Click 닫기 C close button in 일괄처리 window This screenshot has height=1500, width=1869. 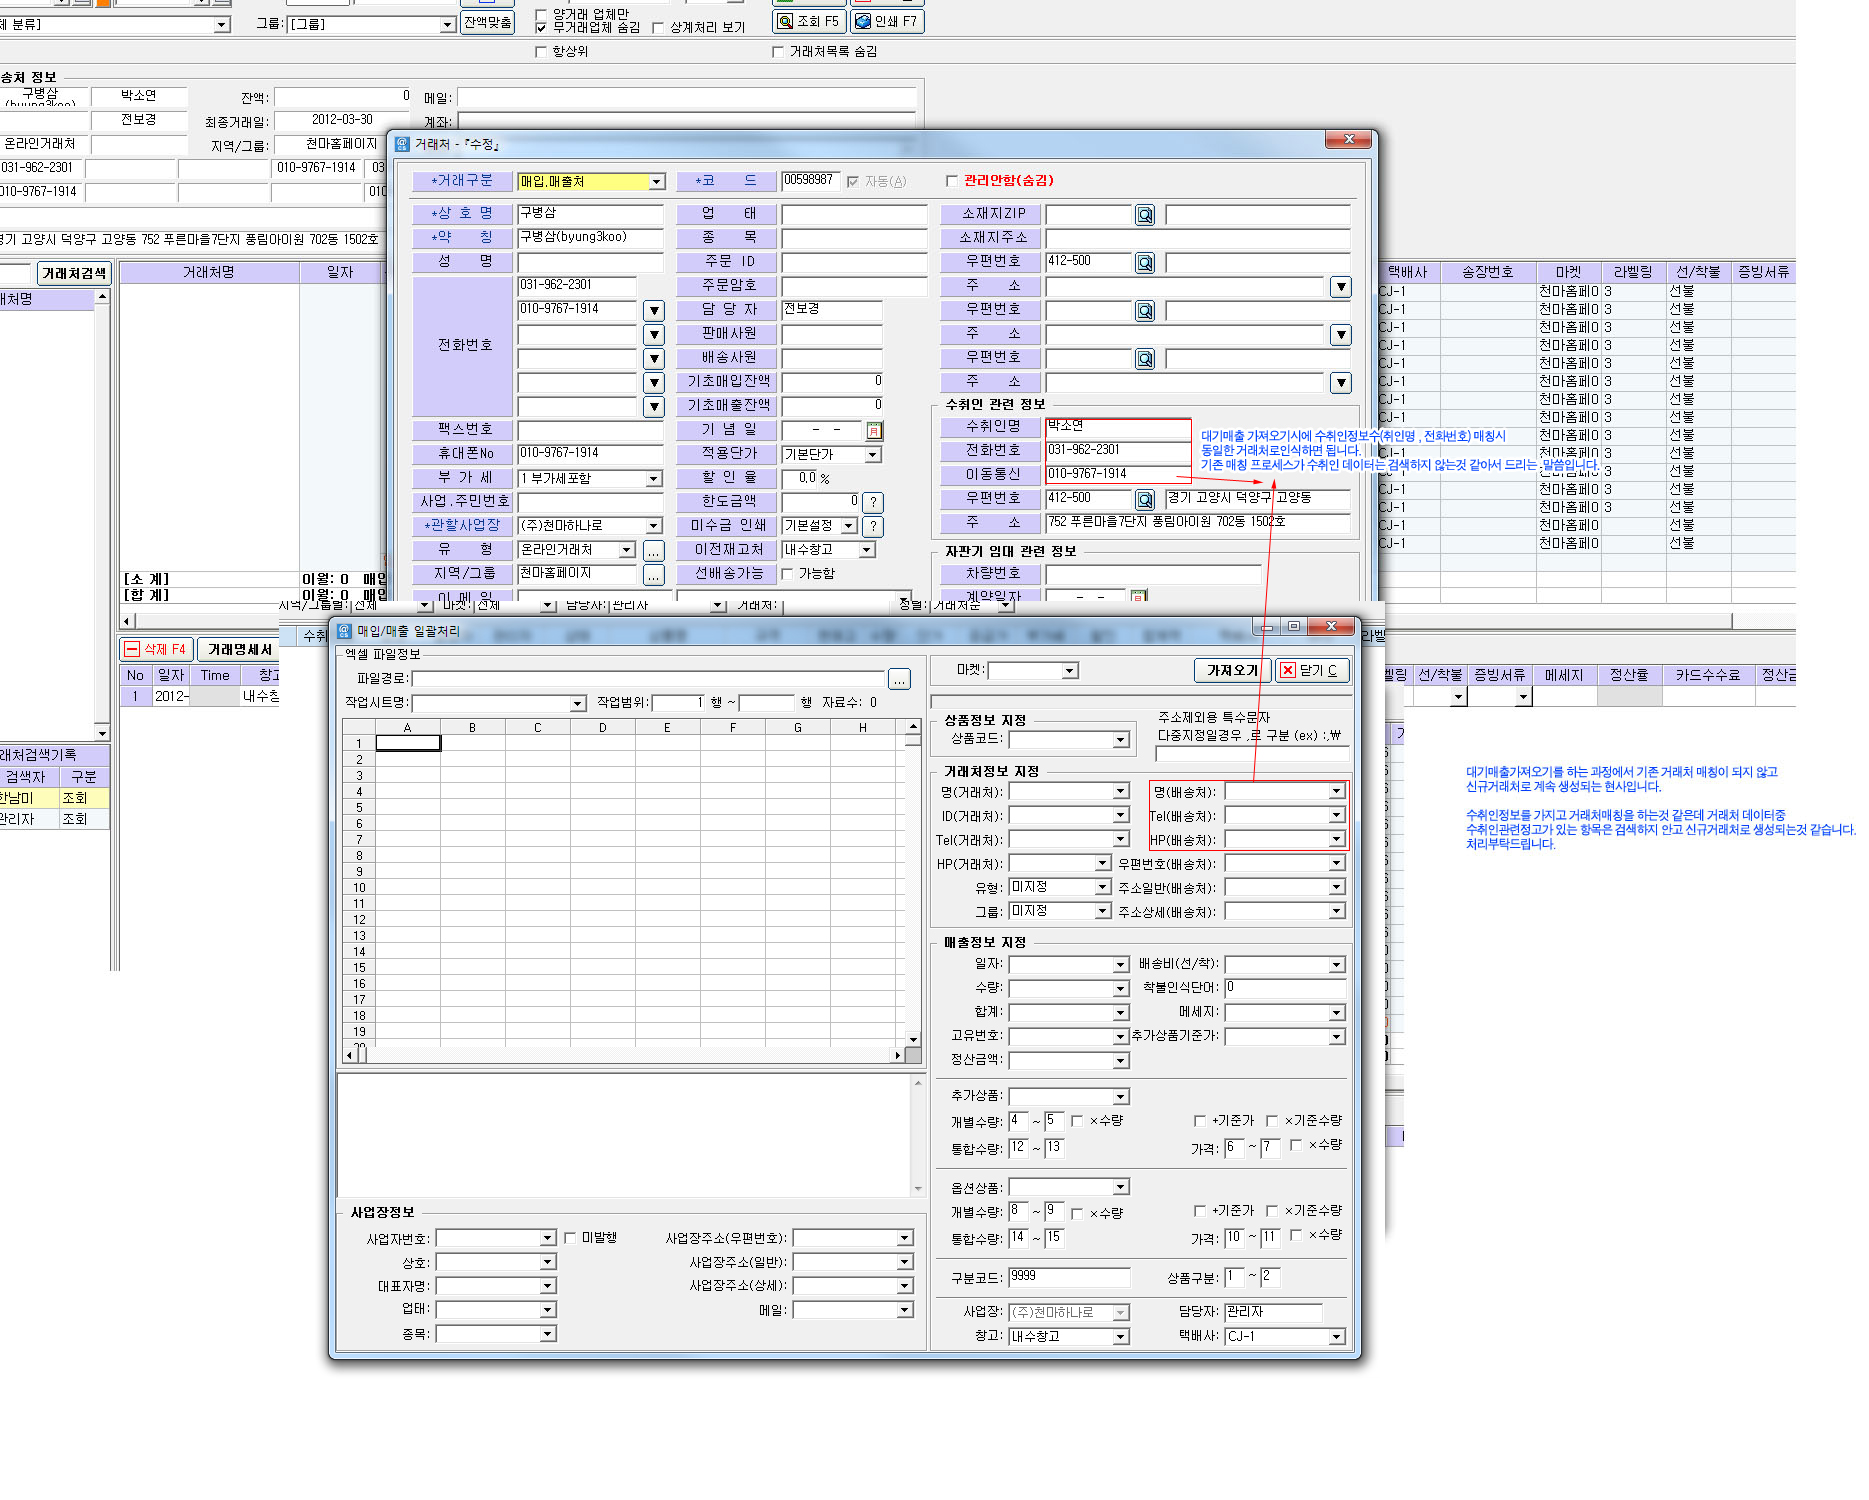pyautogui.click(x=1312, y=670)
